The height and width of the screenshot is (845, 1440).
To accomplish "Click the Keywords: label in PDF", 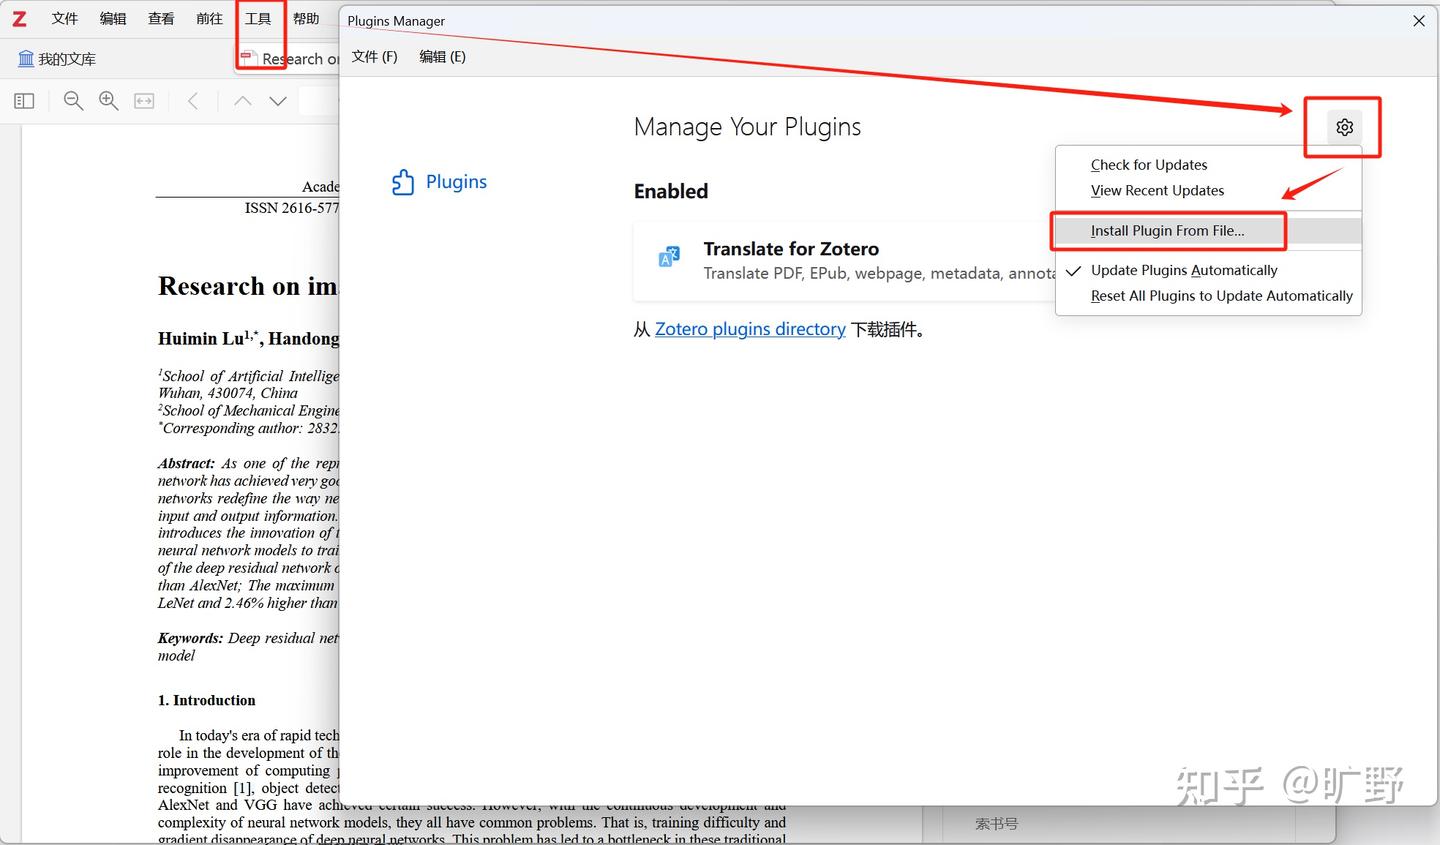I will point(190,638).
